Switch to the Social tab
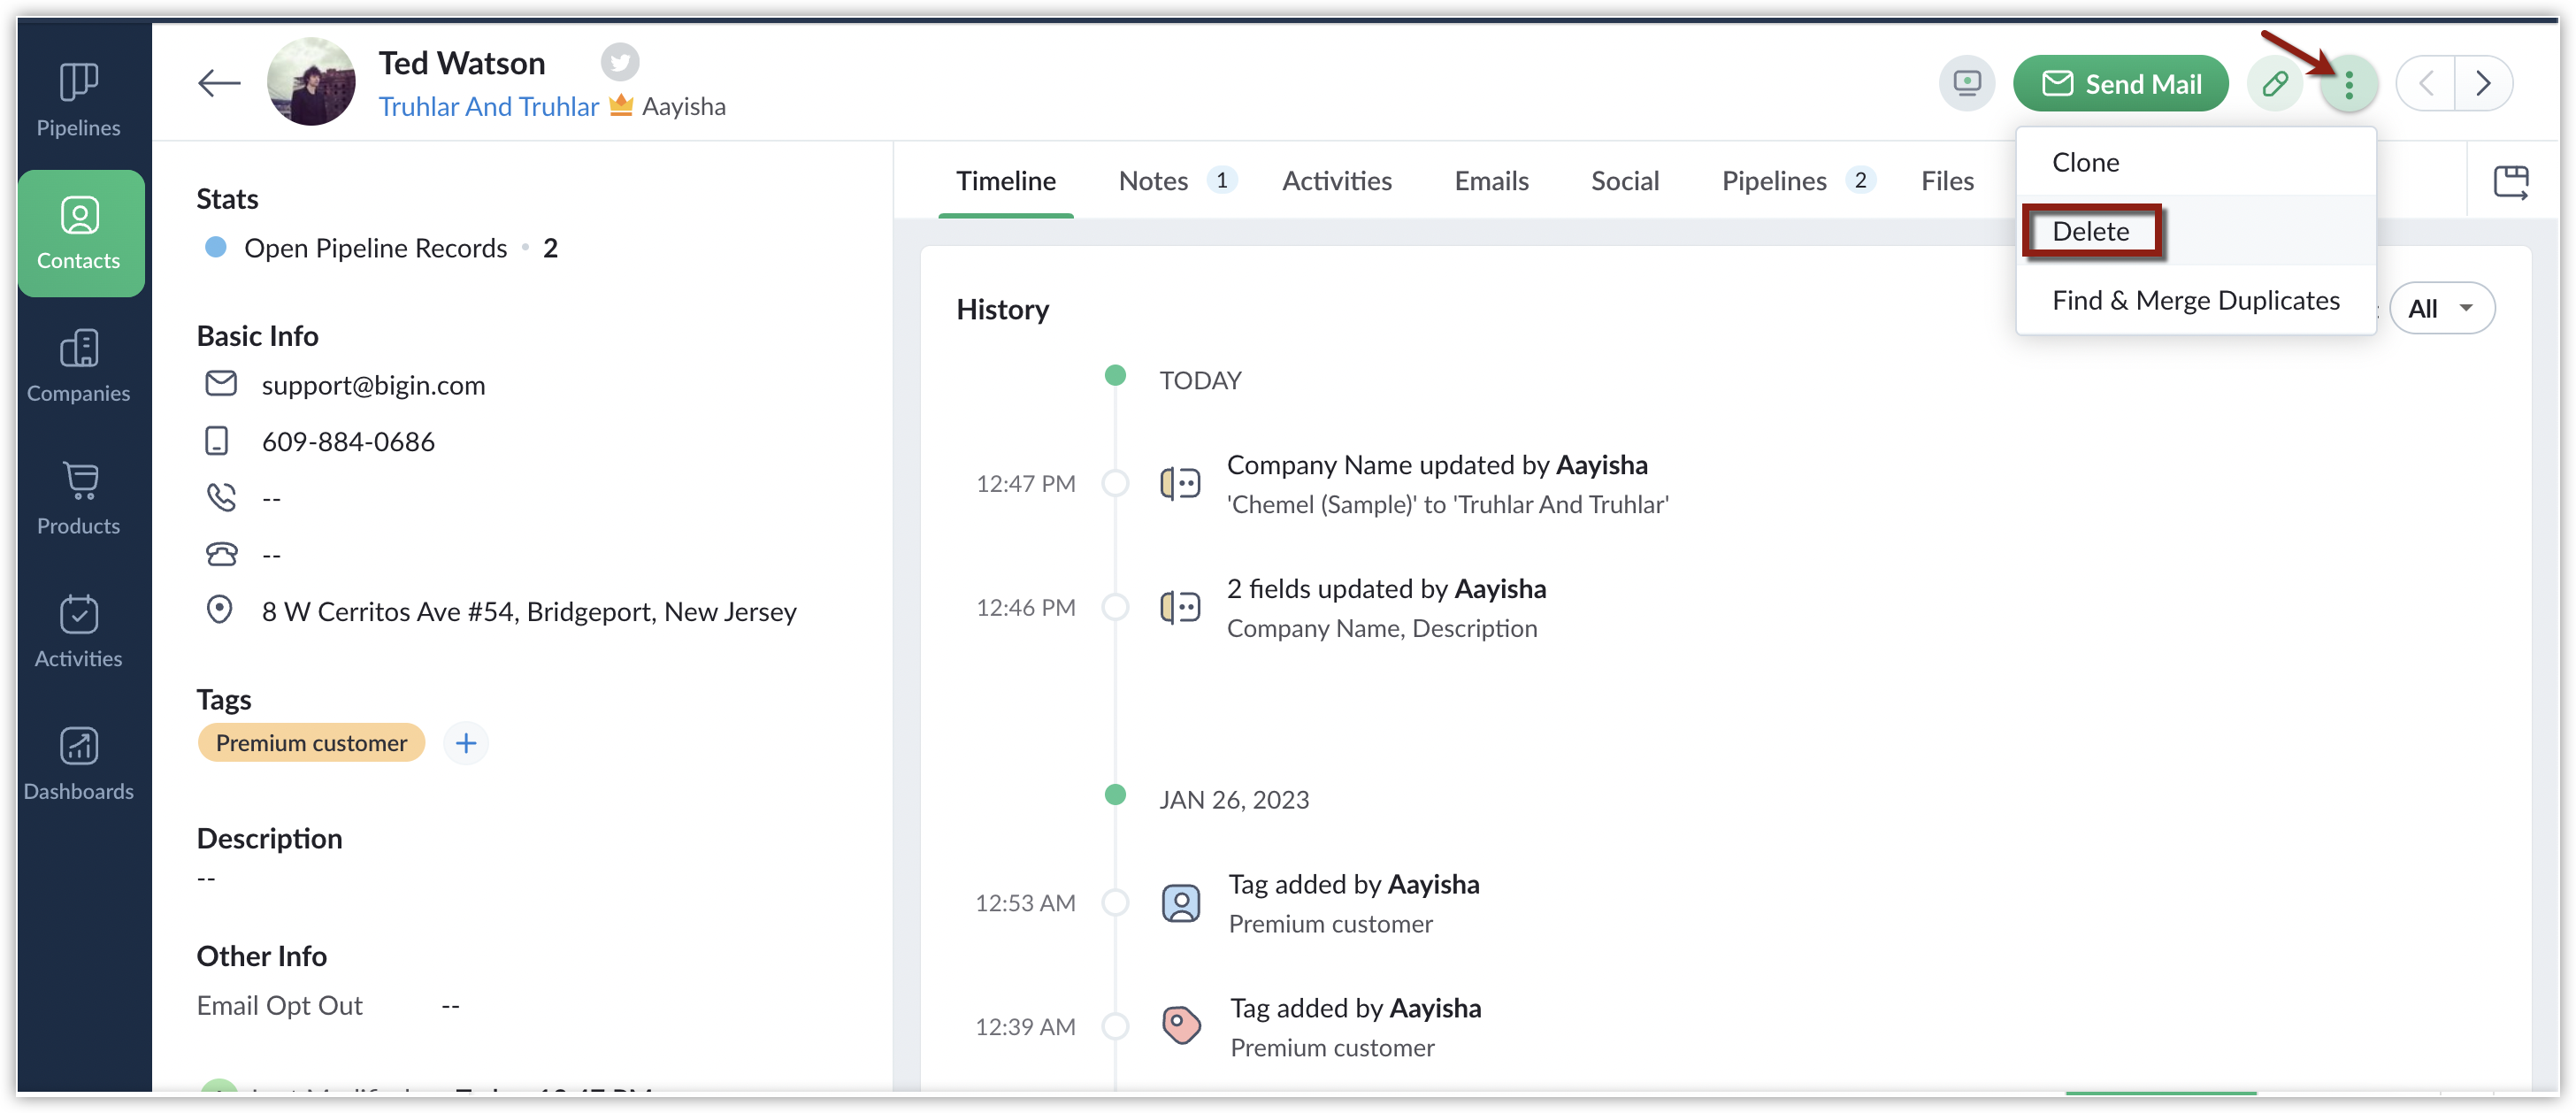 1624,181
